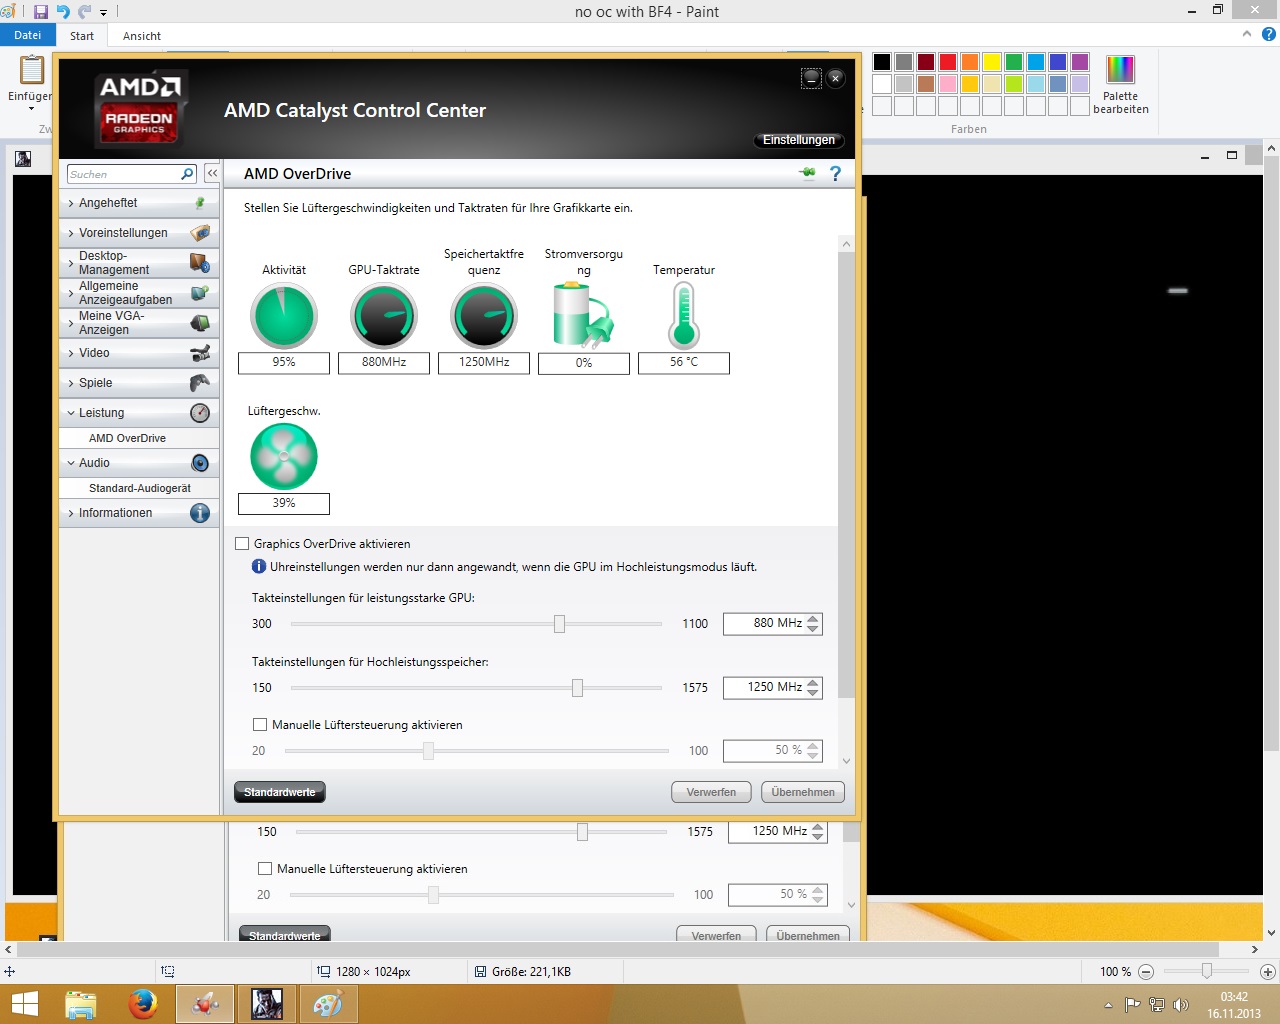
Task: Pick the yellow color swatch
Action: point(992,62)
